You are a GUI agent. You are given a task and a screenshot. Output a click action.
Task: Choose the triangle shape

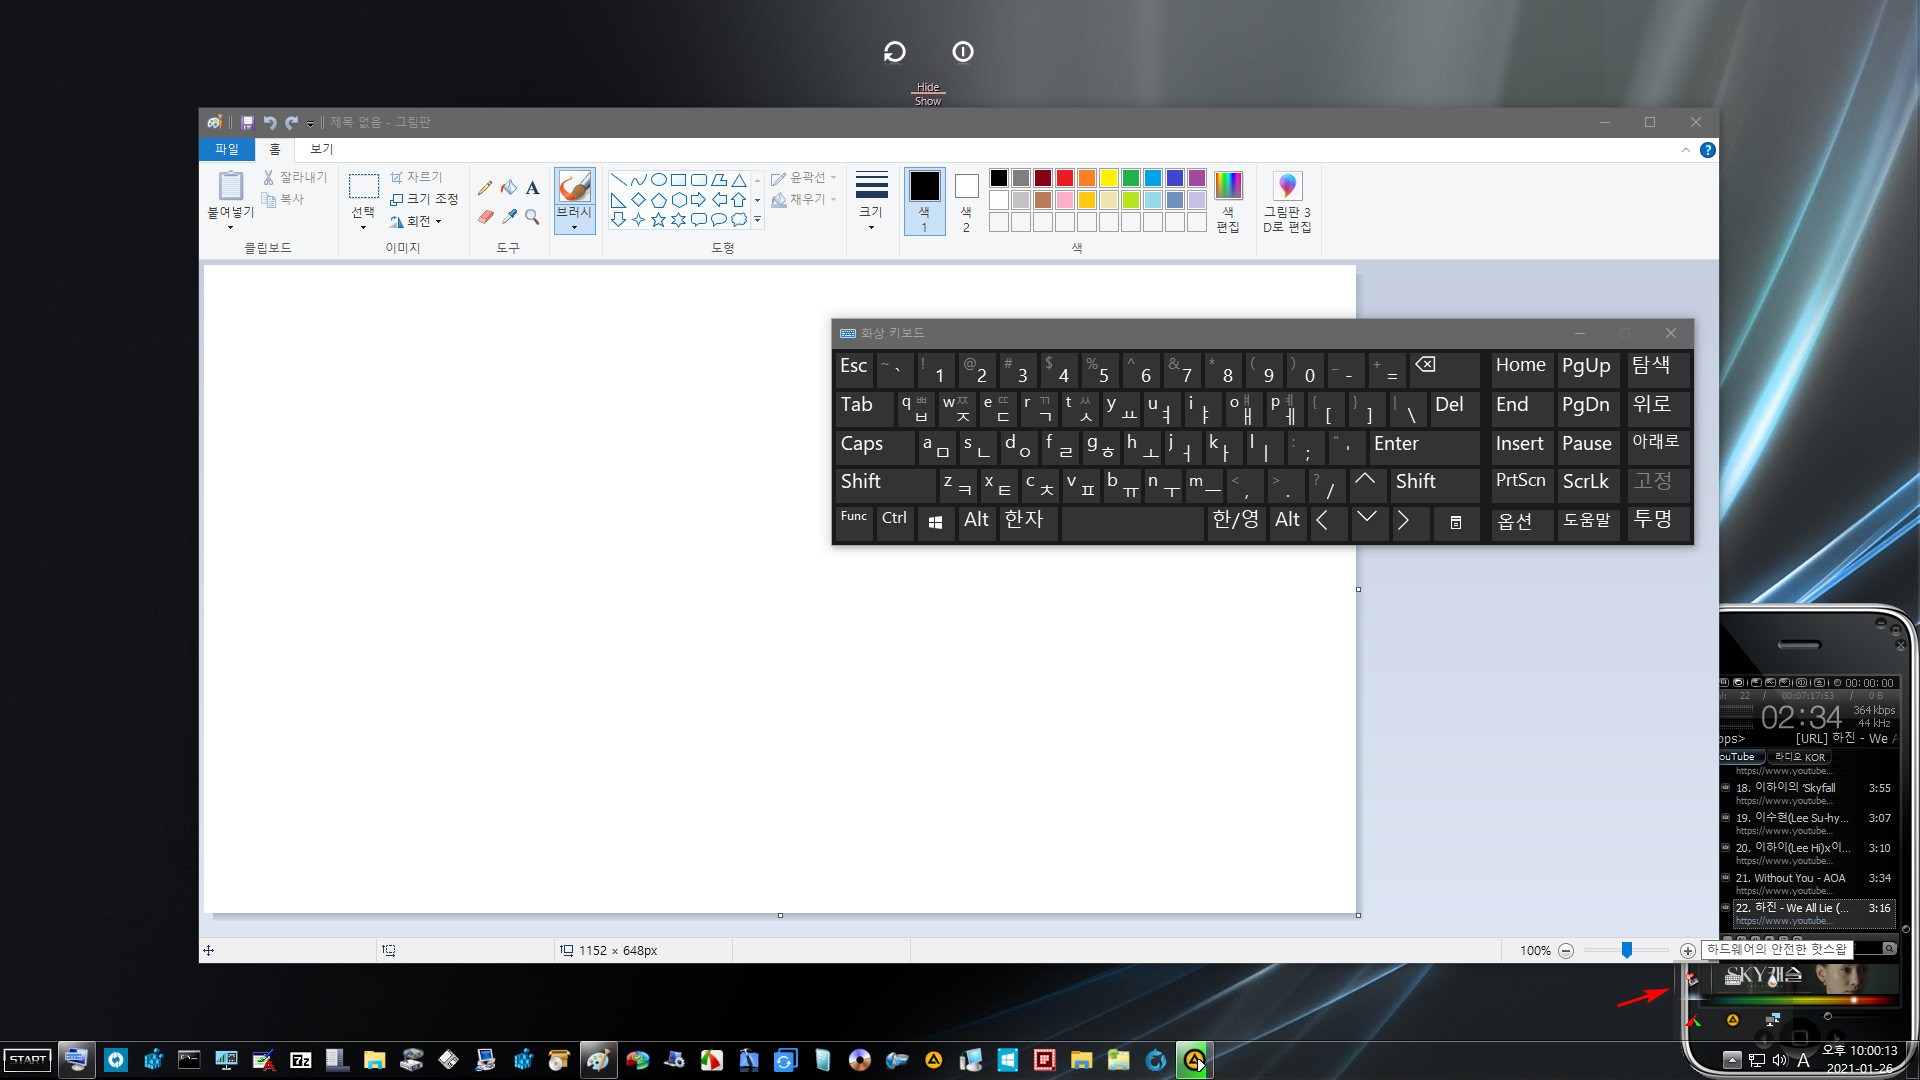pyautogui.click(x=738, y=180)
